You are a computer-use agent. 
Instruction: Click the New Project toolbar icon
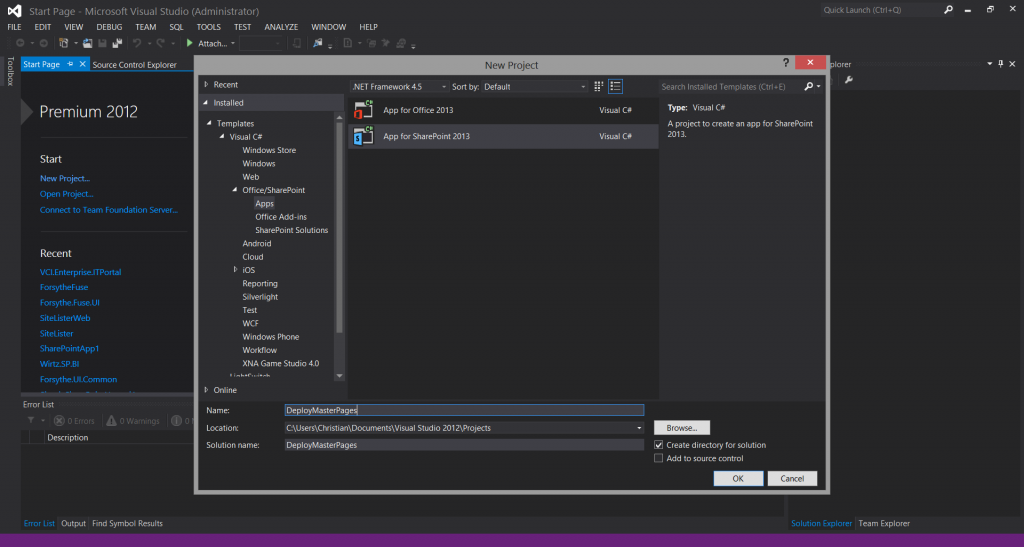(63, 43)
